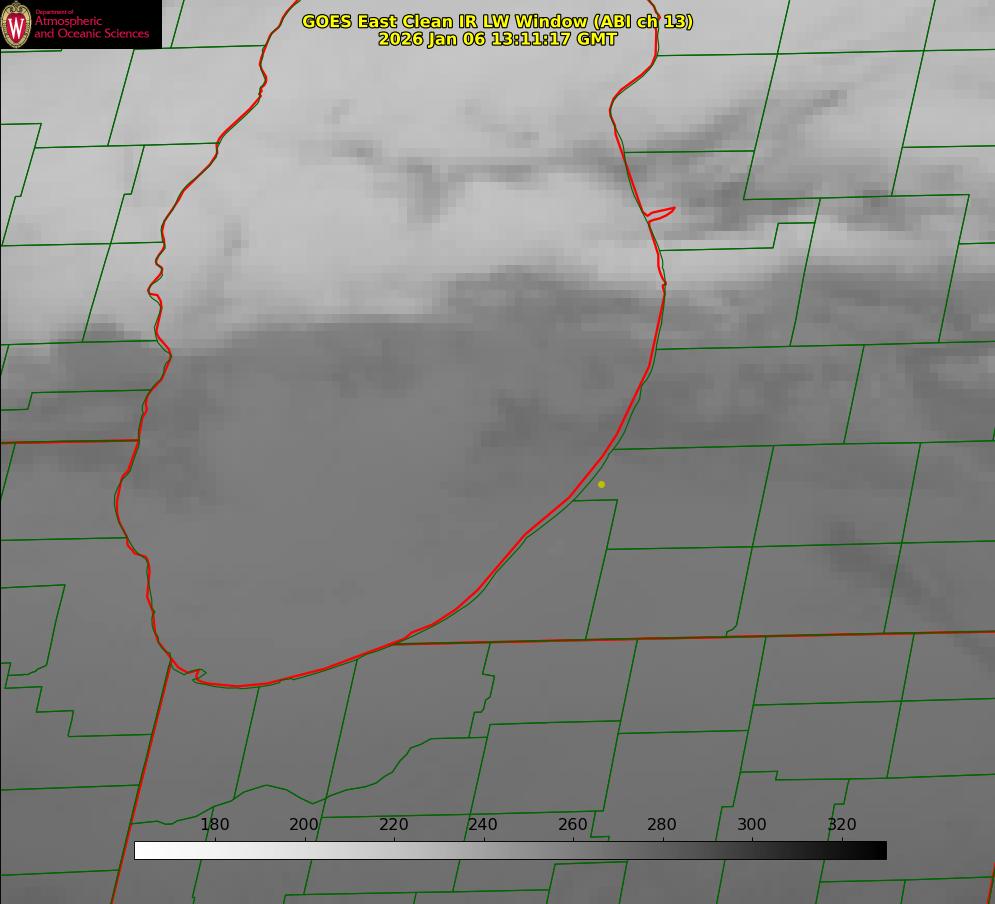
Task: Click the Atmospheric and Oceanic Sciences text
Action: point(91,27)
